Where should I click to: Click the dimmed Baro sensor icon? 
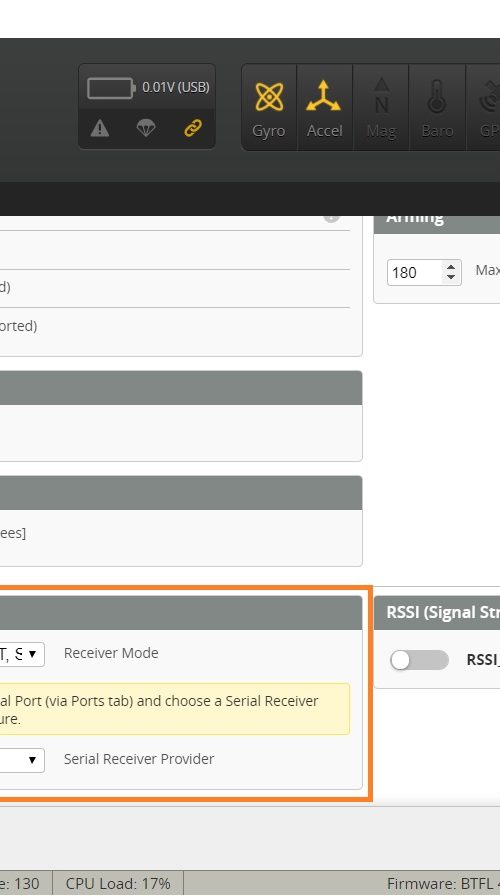coord(437,107)
